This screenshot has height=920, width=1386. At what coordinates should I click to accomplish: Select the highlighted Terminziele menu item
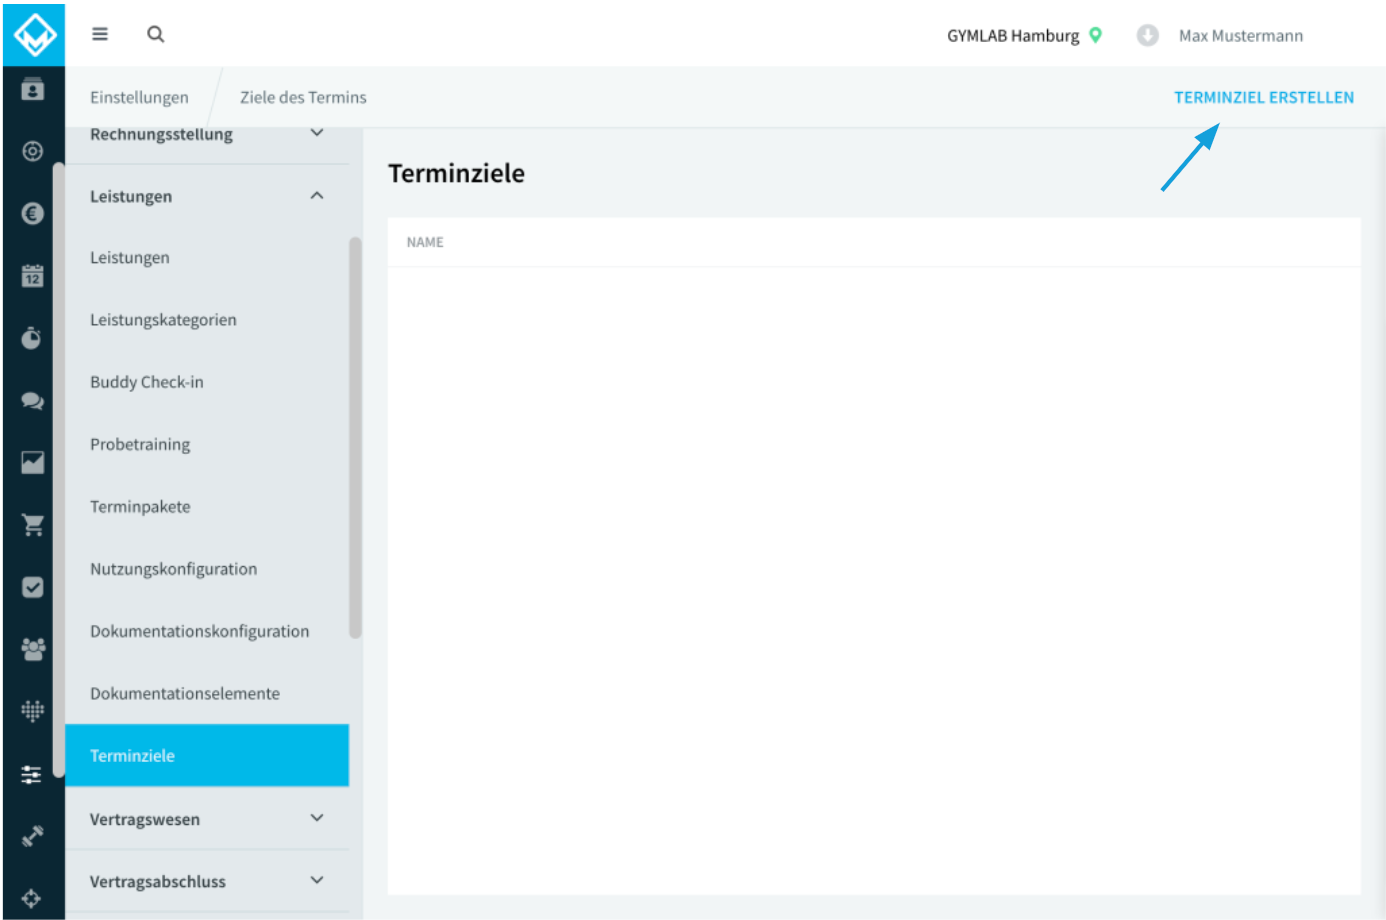[207, 755]
